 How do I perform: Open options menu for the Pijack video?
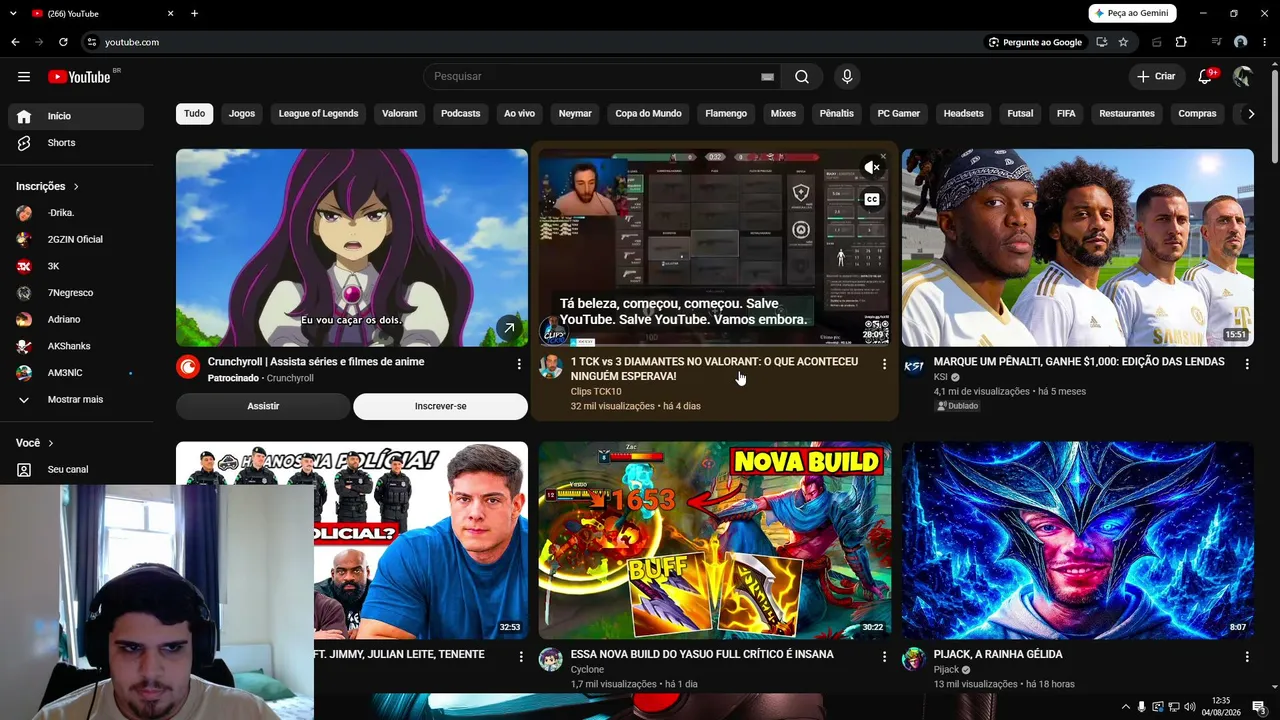1247,657
